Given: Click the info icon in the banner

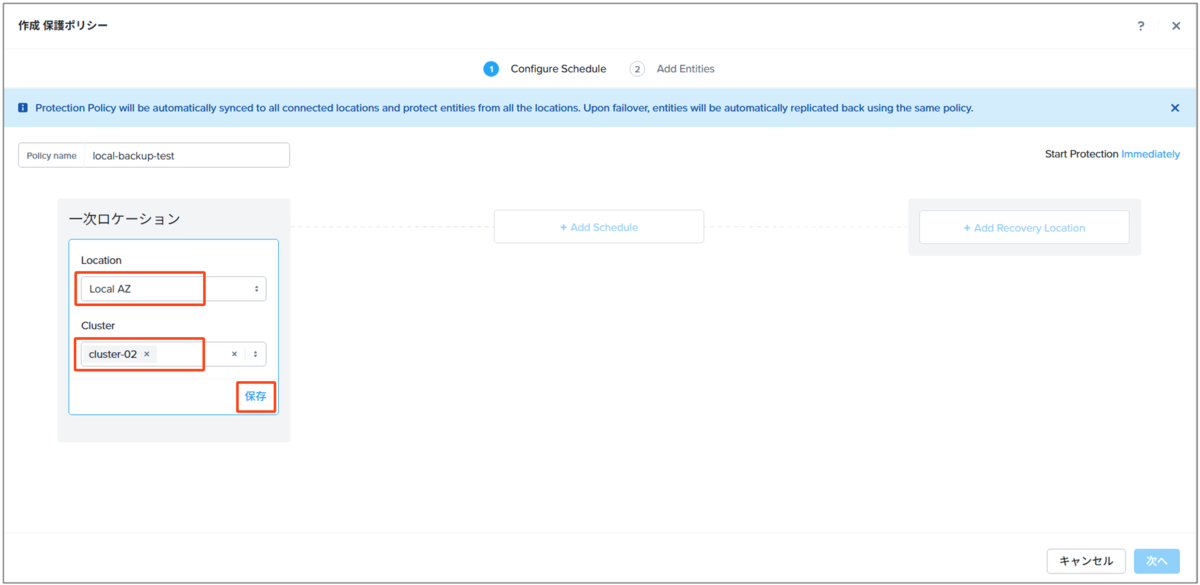Looking at the screenshot, I should [x=23, y=108].
